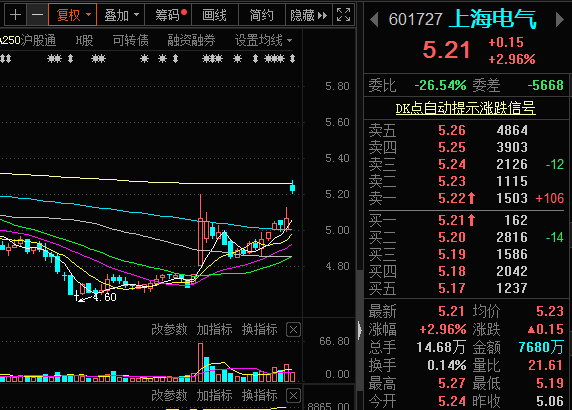Click the 卖一 price 5.22
The height and width of the screenshot is (410, 572).
click(452, 198)
